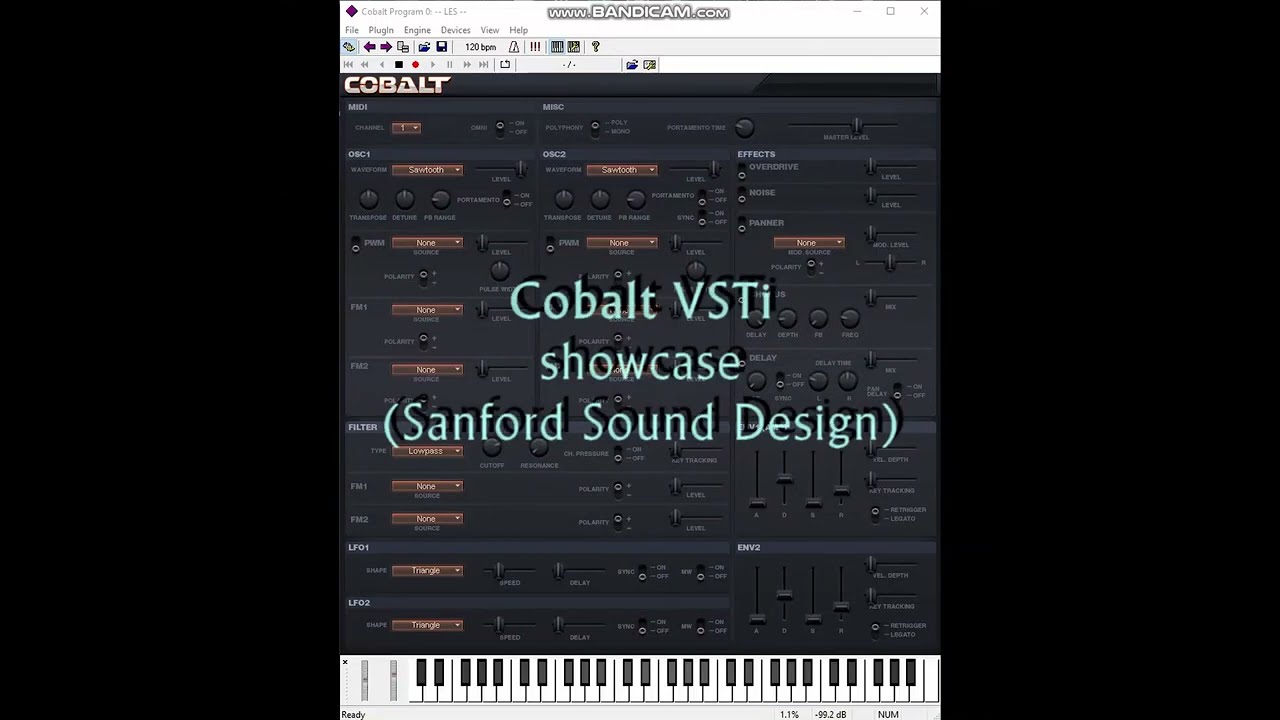The height and width of the screenshot is (720, 1280).
Task: Open the File menu
Action: click(352, 30)
